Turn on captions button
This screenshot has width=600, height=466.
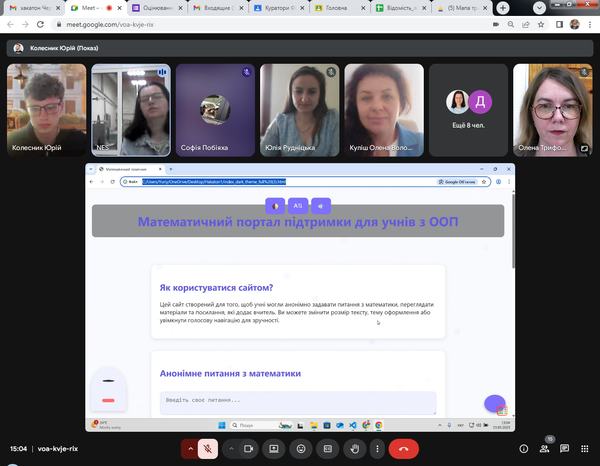pos(326,449)
